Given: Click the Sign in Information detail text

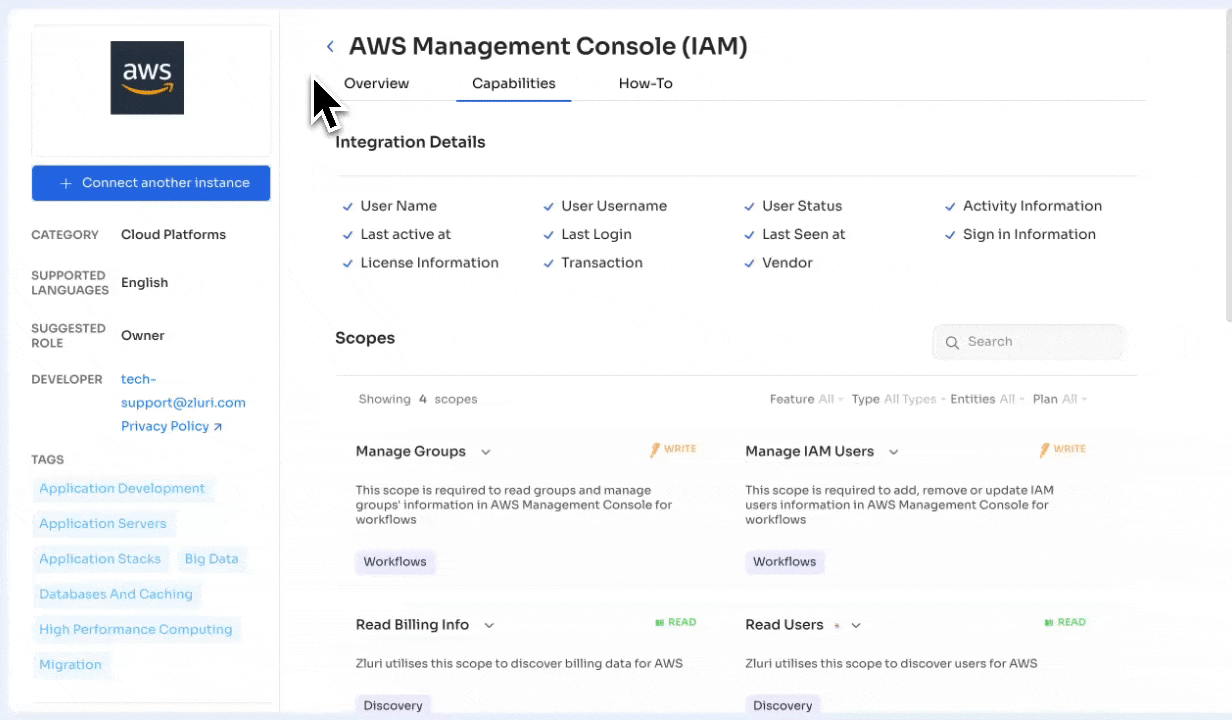Looking at the screenshot, I should pos(1029,235).
